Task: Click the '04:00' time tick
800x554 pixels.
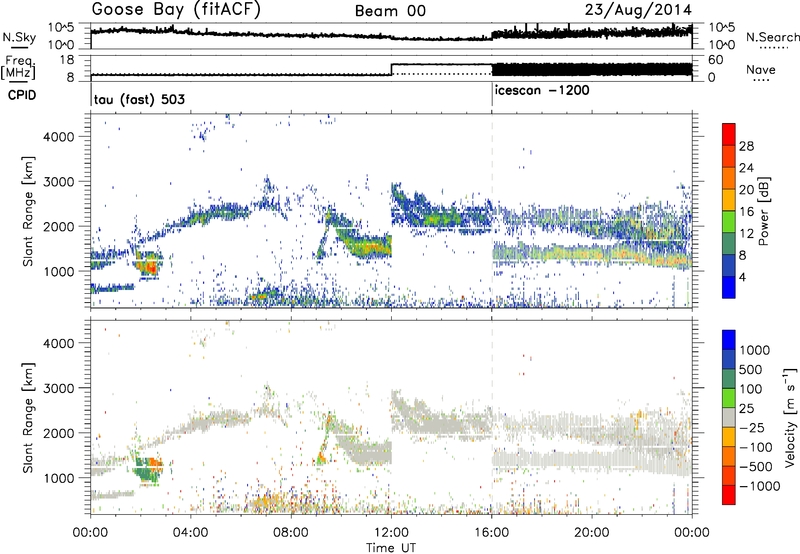Action: click(190, 533)
